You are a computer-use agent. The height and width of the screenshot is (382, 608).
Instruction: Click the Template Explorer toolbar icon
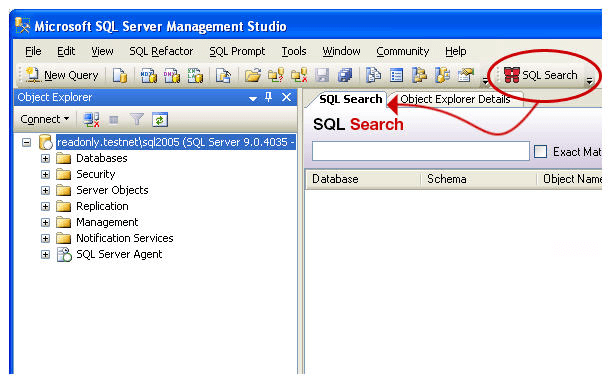click(442, 75)
